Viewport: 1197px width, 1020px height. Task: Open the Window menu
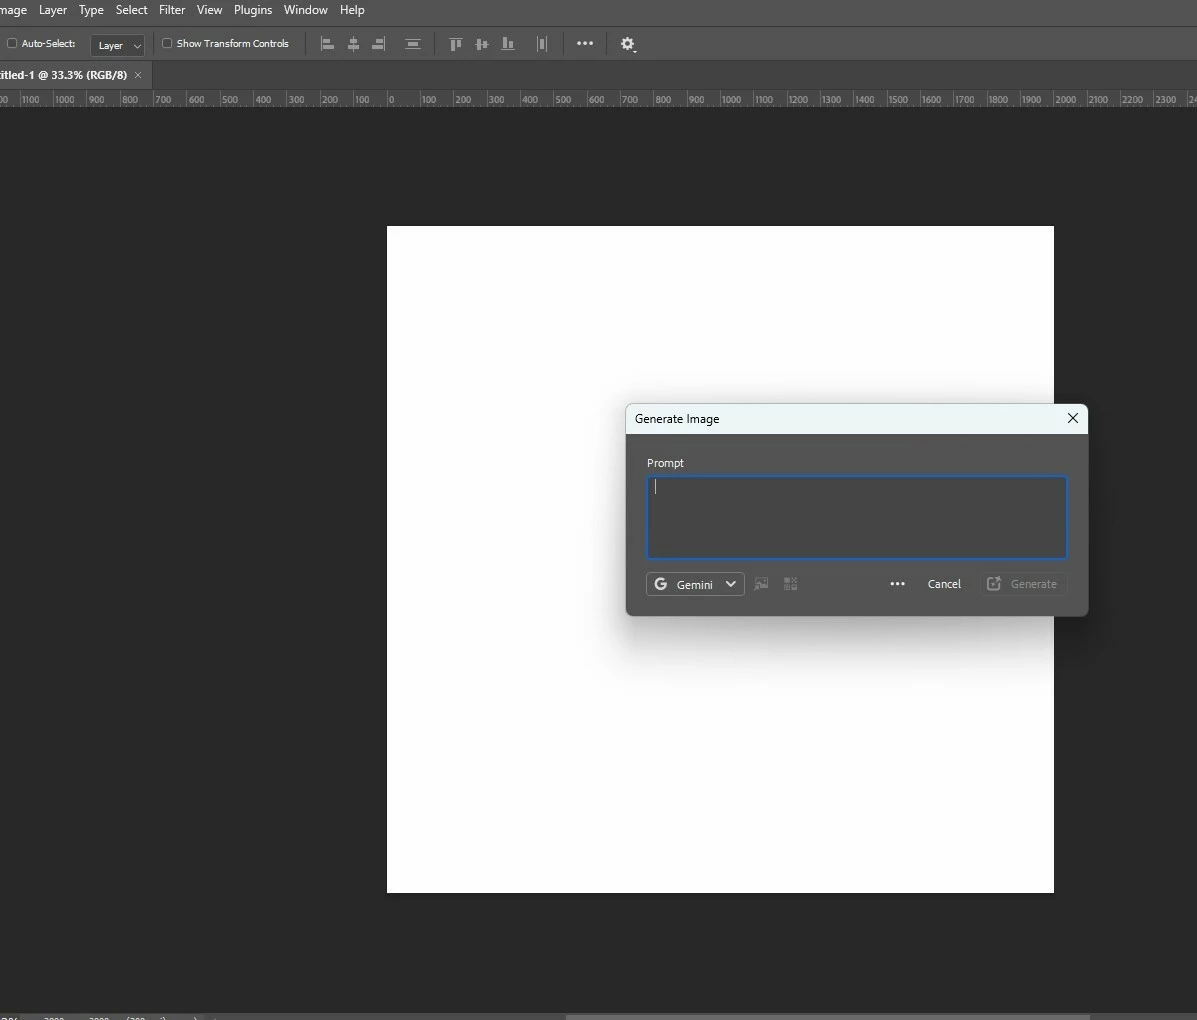click(305, 10)
